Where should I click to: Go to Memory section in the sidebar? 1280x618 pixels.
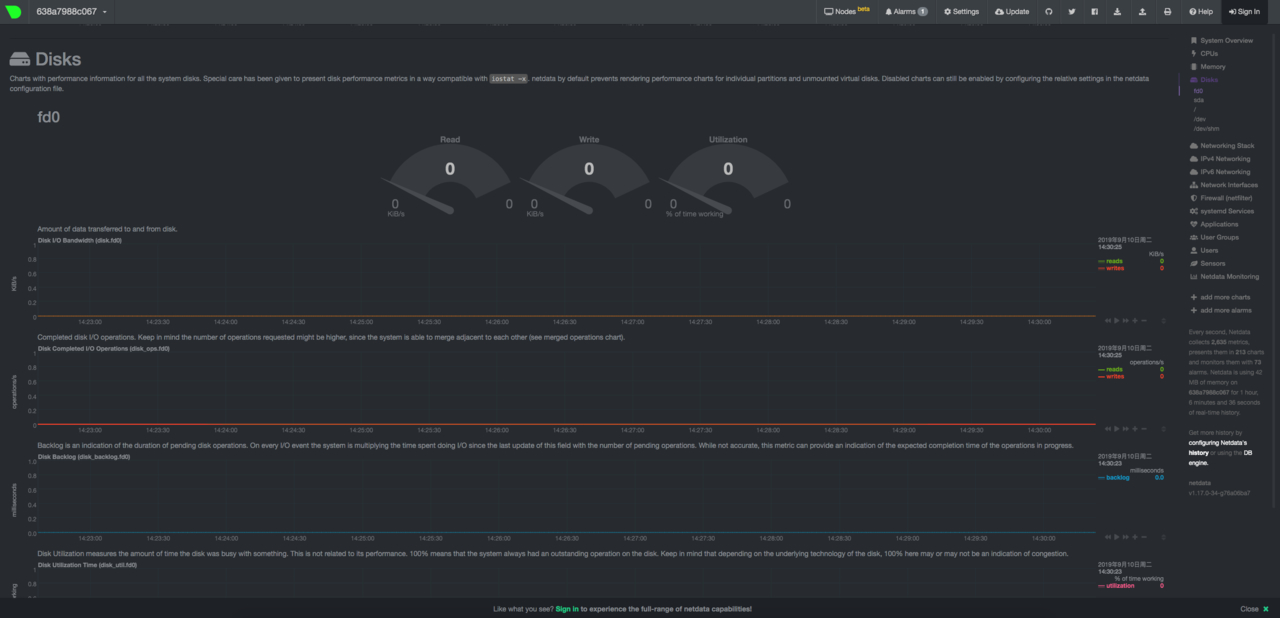1207,67
